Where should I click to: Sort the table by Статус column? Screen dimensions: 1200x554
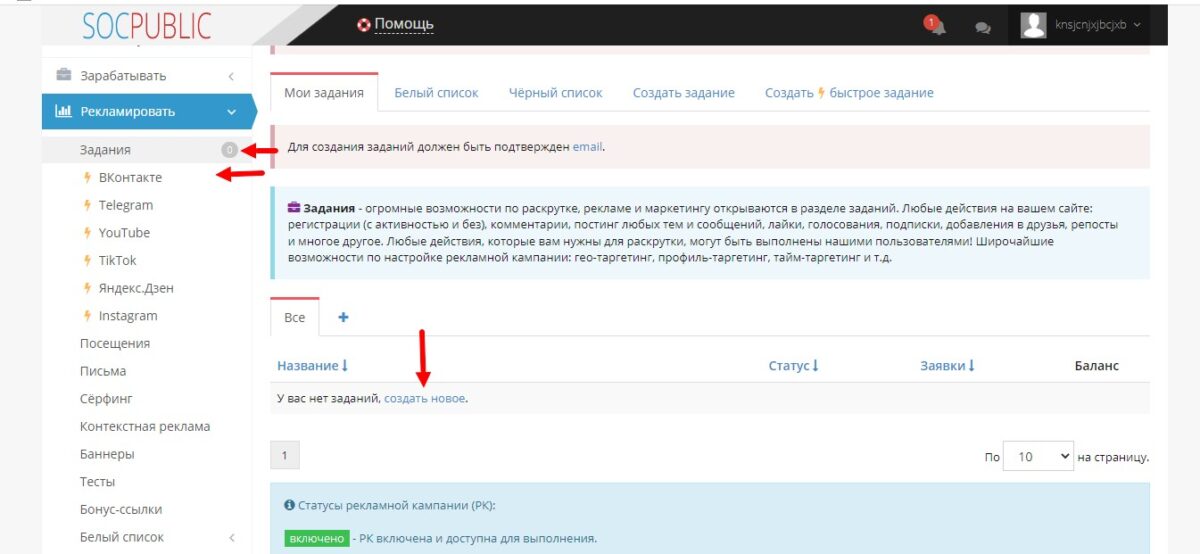[x=794, y=366]
